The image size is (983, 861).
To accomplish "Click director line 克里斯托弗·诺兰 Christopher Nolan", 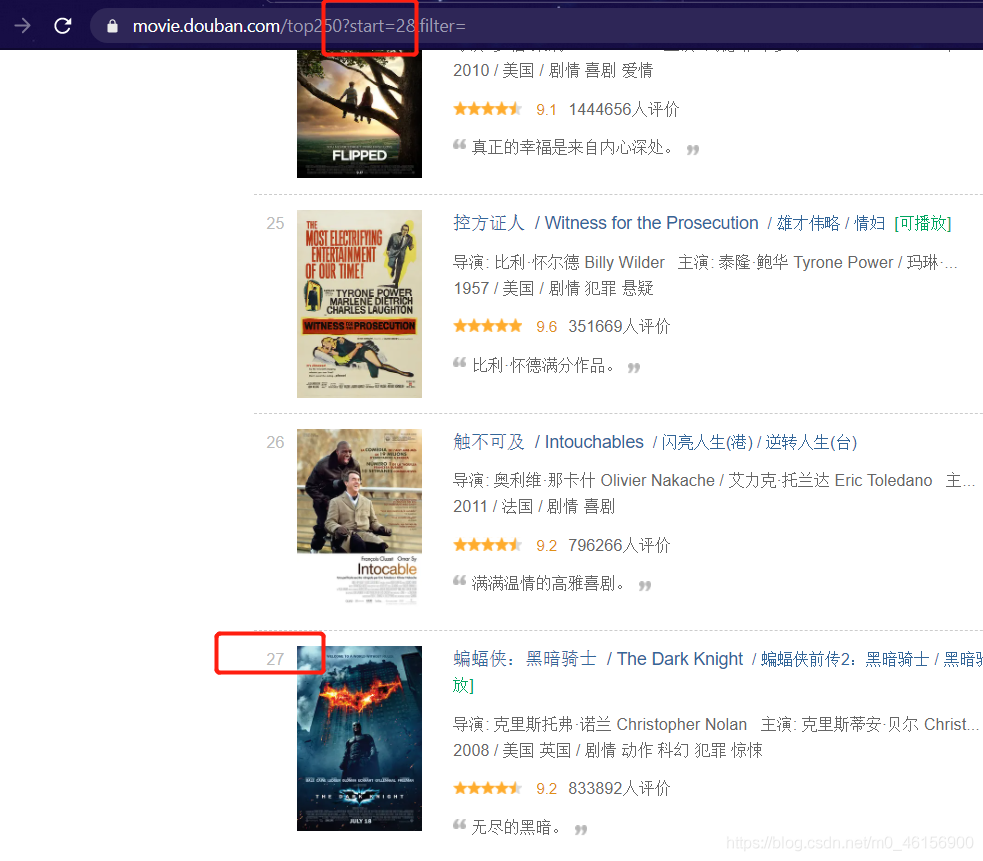I will (x=600, y=724).
